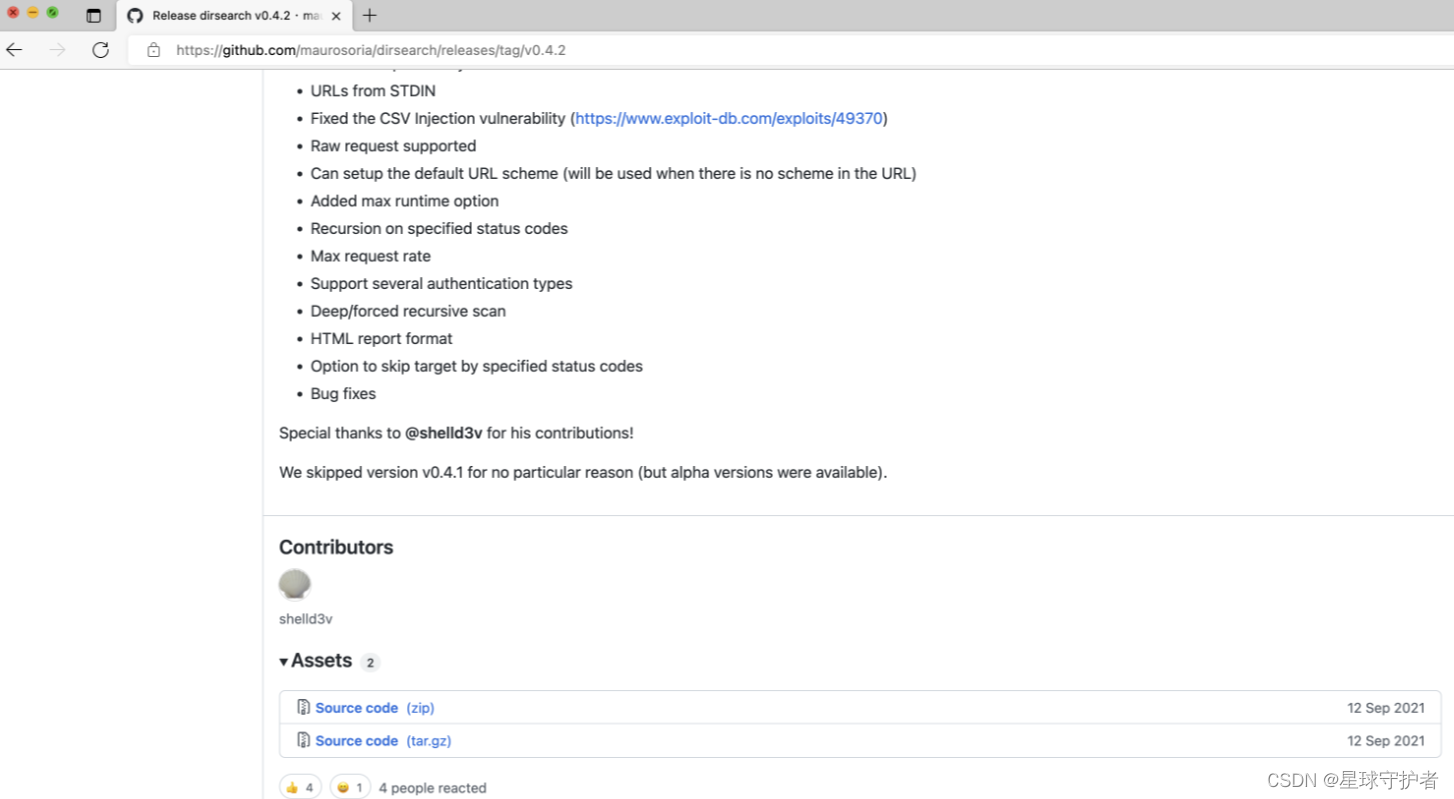Open the exploit-db.com/exploits/49370 link
This screenshot has width=1454, height=799.
point(729,117)
